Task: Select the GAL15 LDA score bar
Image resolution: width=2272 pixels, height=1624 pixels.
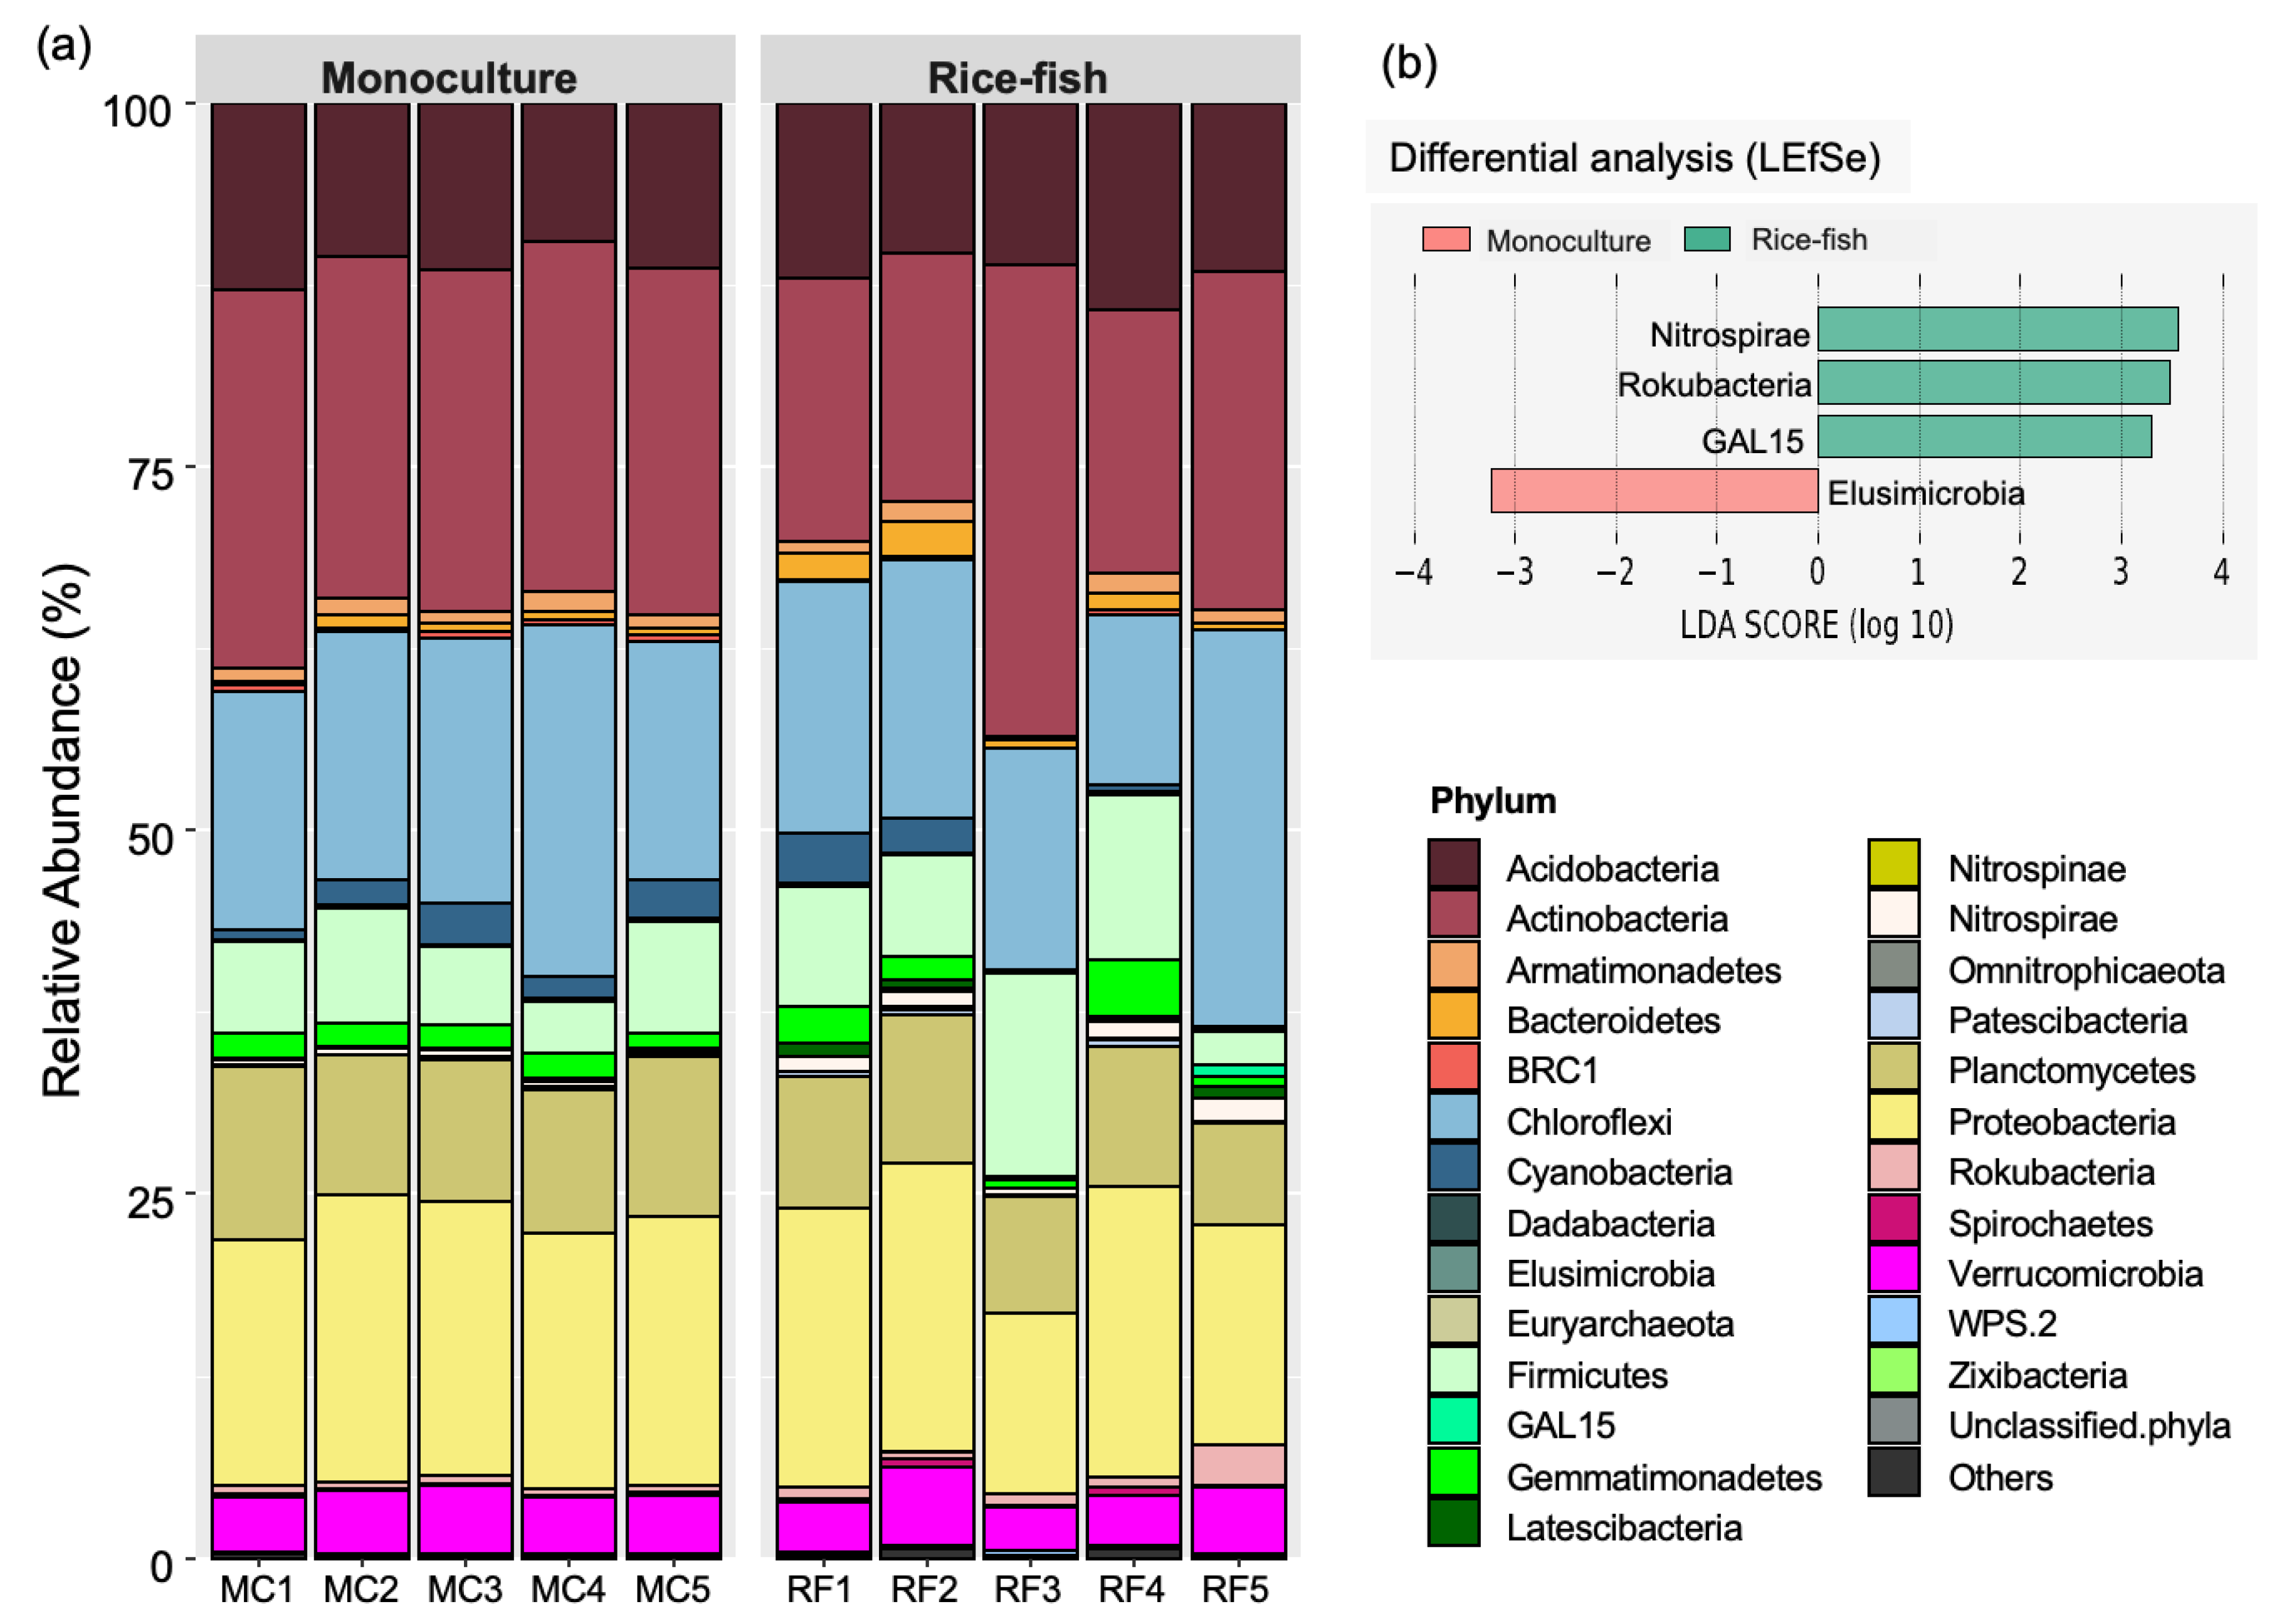Action: (x=1984, y=437)
